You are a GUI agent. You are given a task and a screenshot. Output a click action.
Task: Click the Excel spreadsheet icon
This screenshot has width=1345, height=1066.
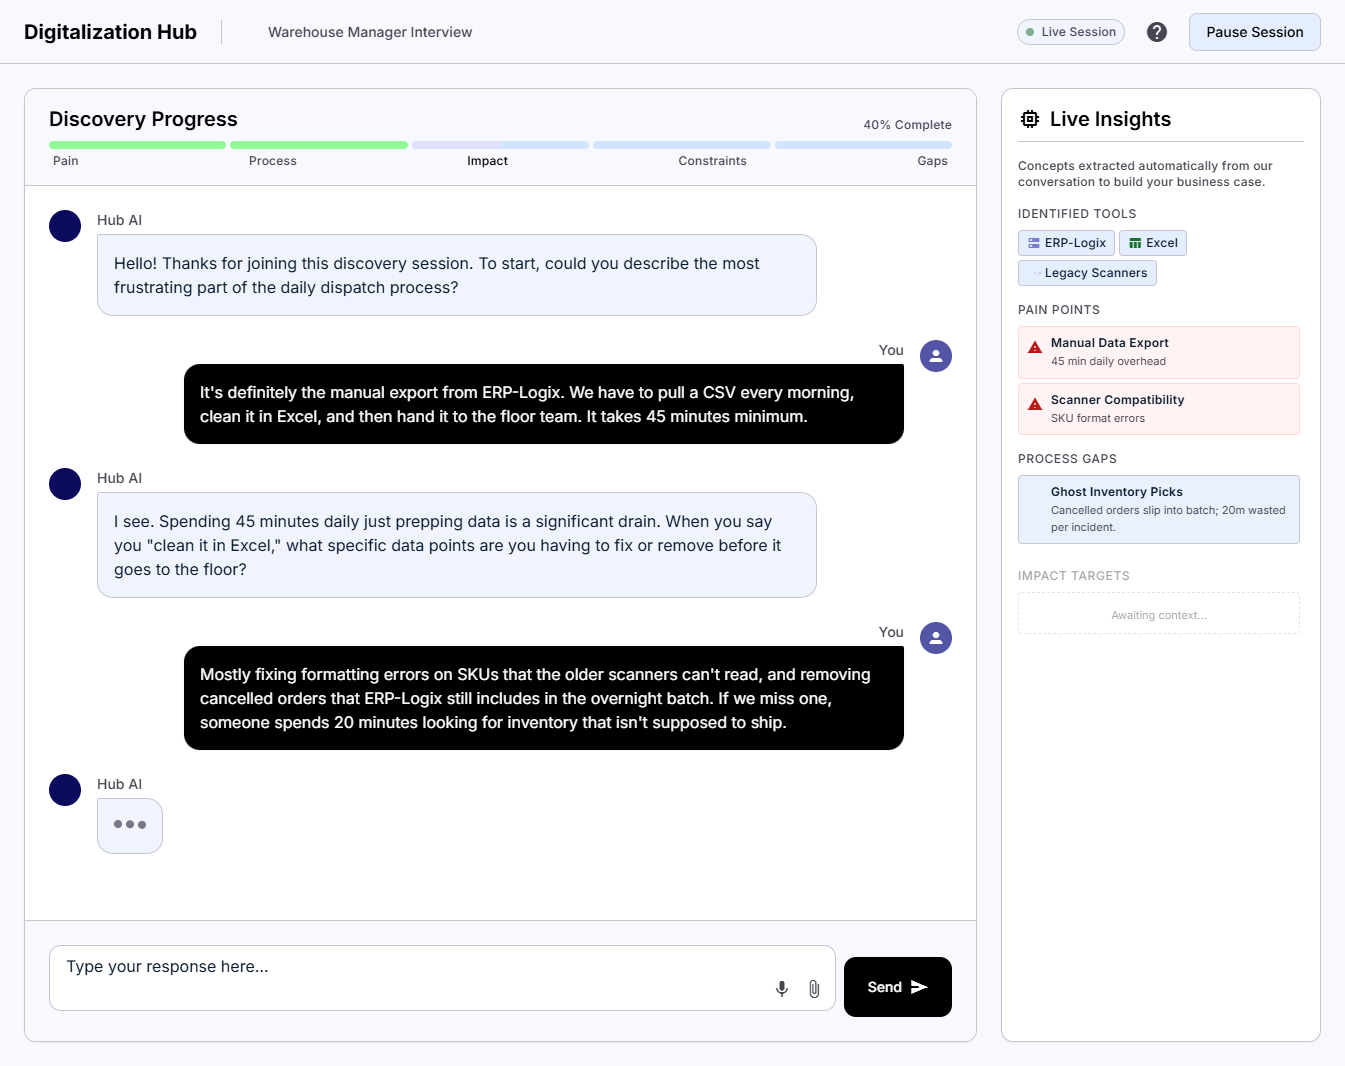pos(1135,243)
